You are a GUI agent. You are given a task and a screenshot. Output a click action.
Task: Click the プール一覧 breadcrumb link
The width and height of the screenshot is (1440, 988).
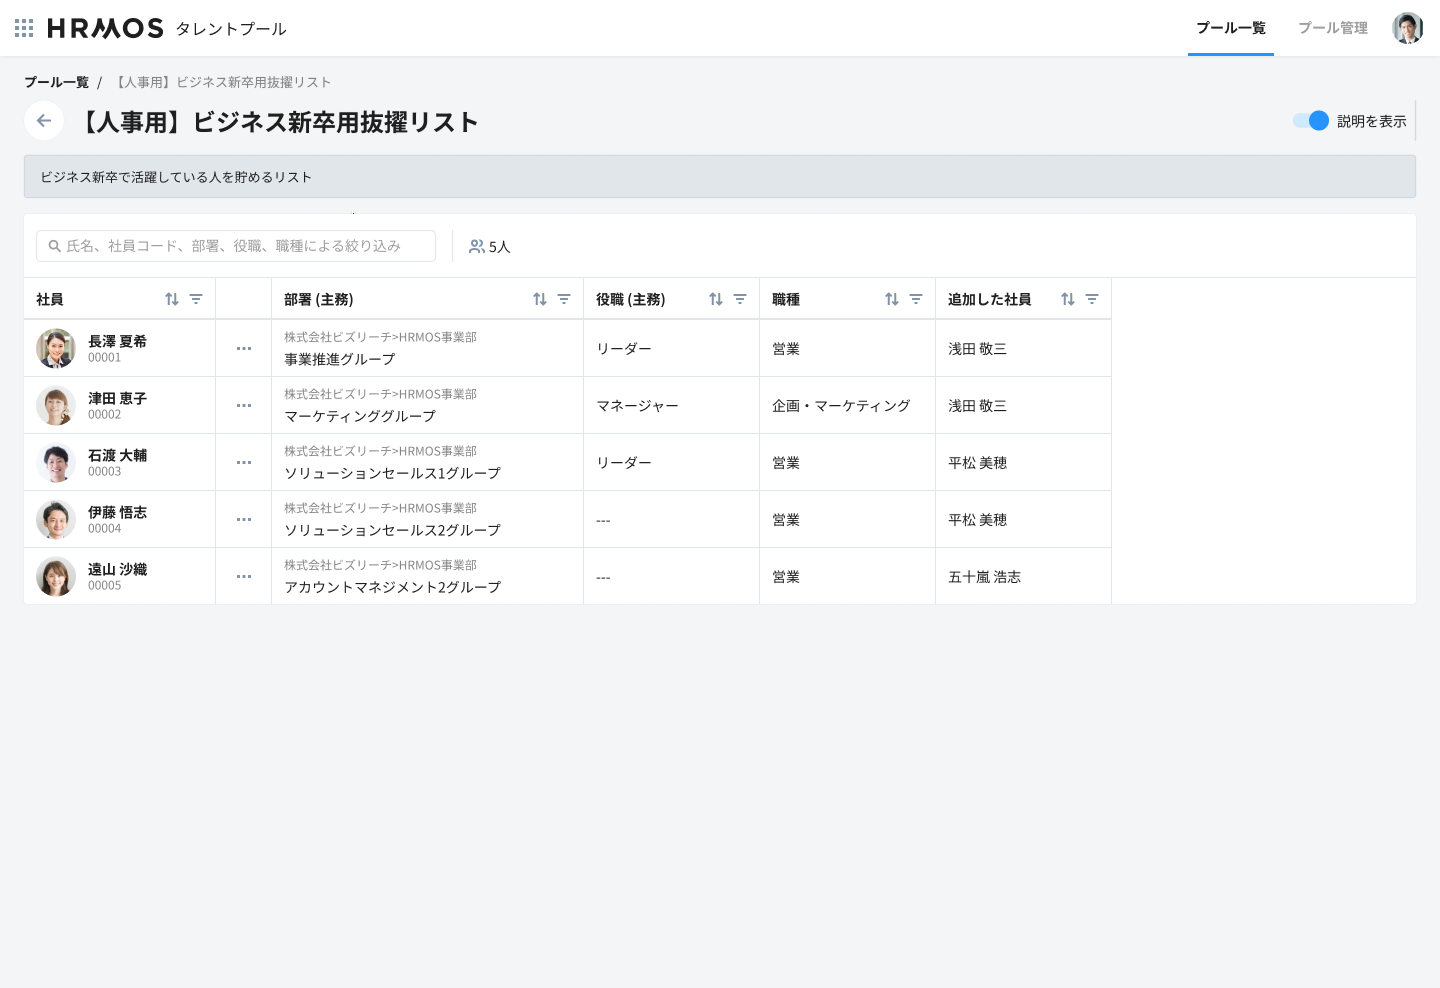coord(56,82)
